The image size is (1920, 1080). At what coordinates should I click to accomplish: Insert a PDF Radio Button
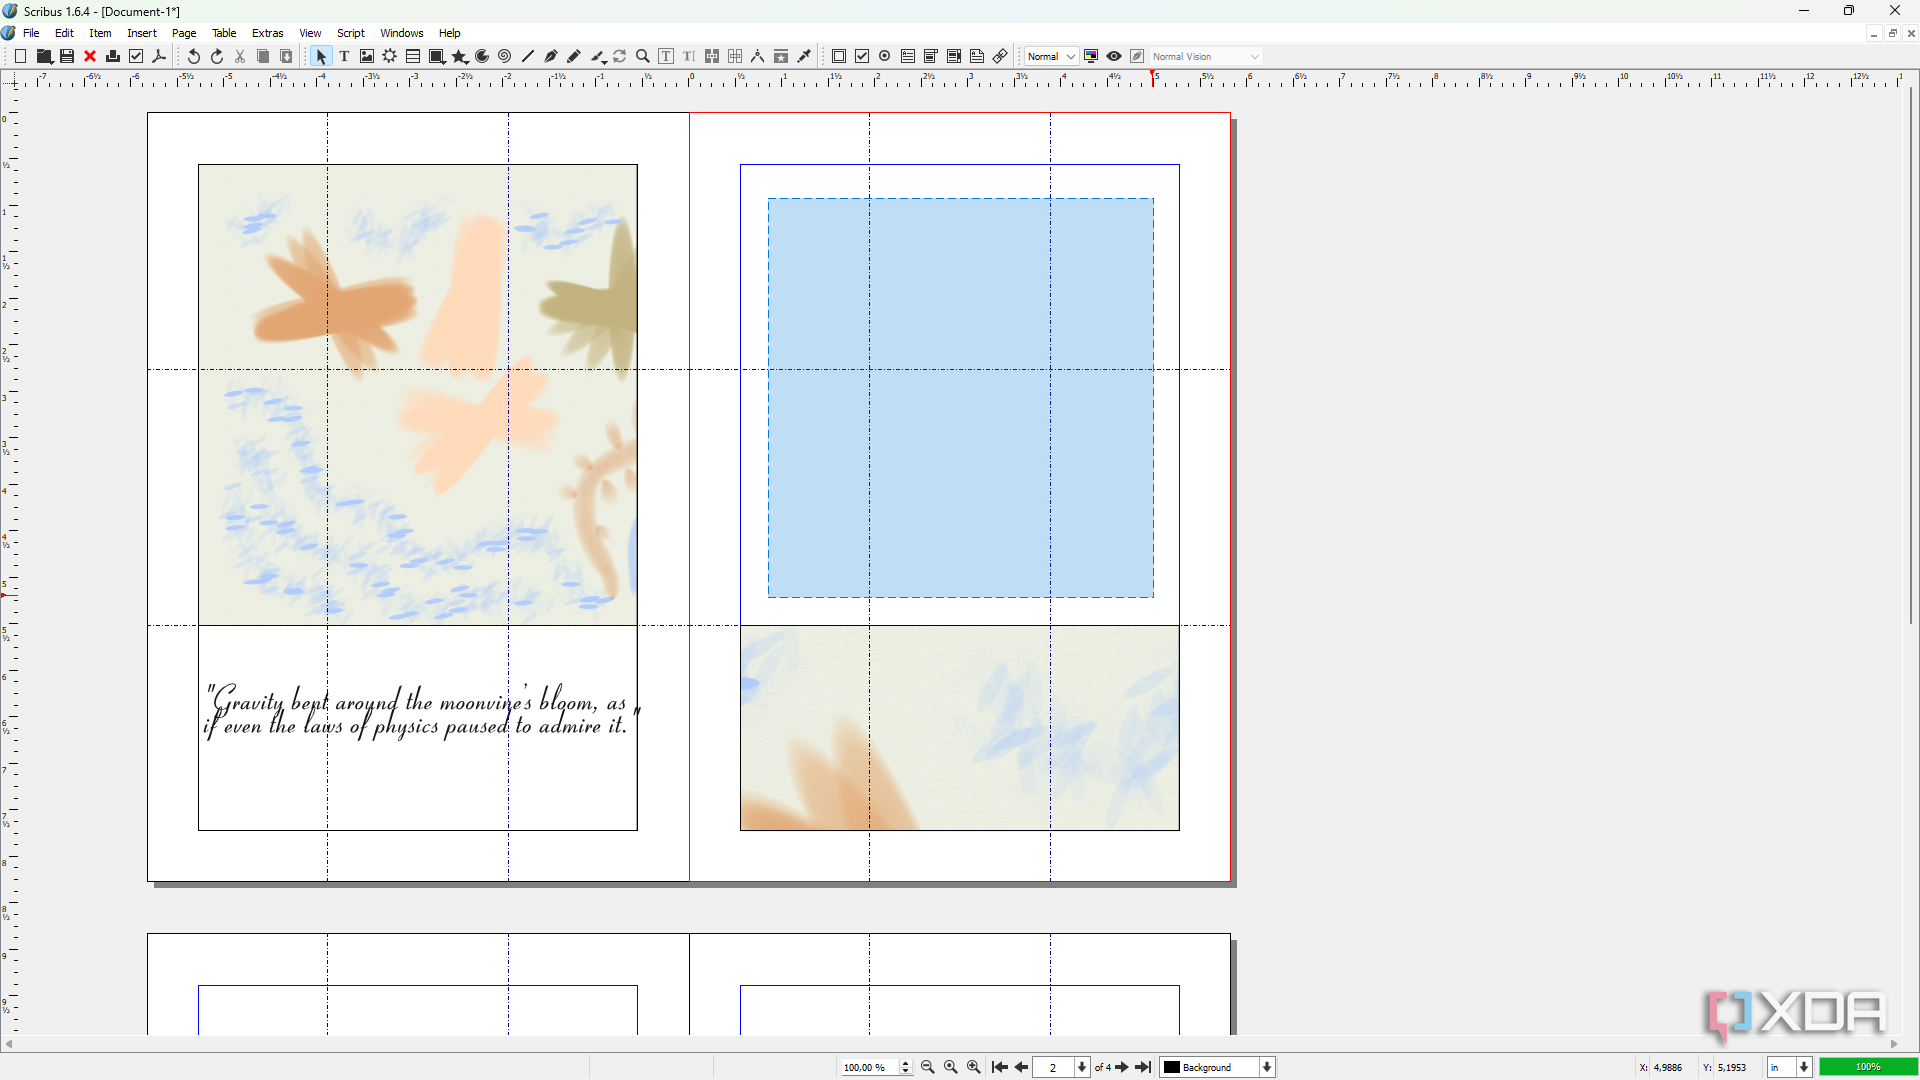[x=885, y=57]
